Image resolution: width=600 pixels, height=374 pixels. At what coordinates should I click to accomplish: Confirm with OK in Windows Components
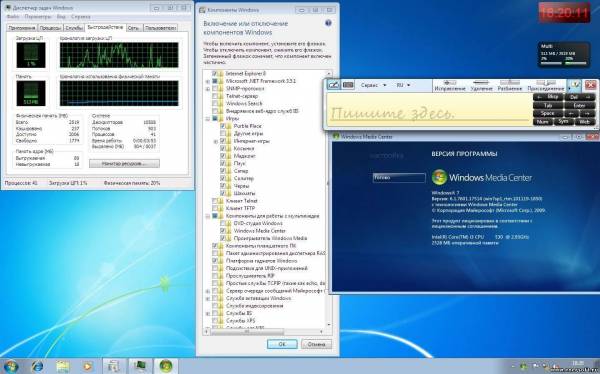[282, 344]
